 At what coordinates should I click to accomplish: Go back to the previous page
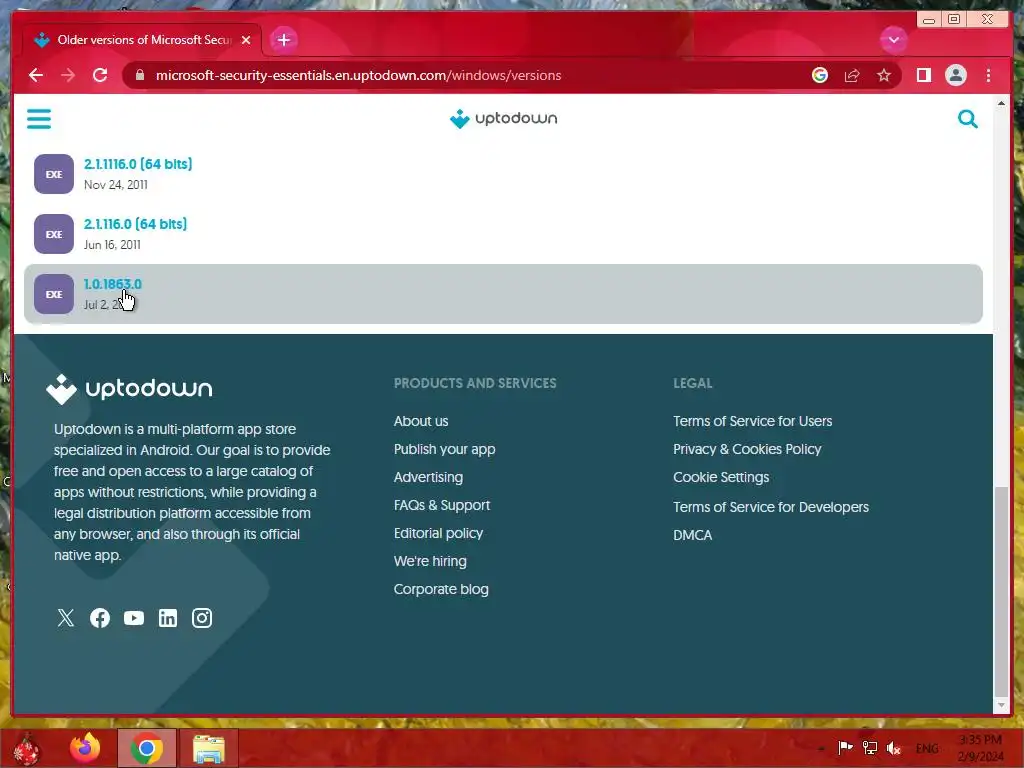36,75
